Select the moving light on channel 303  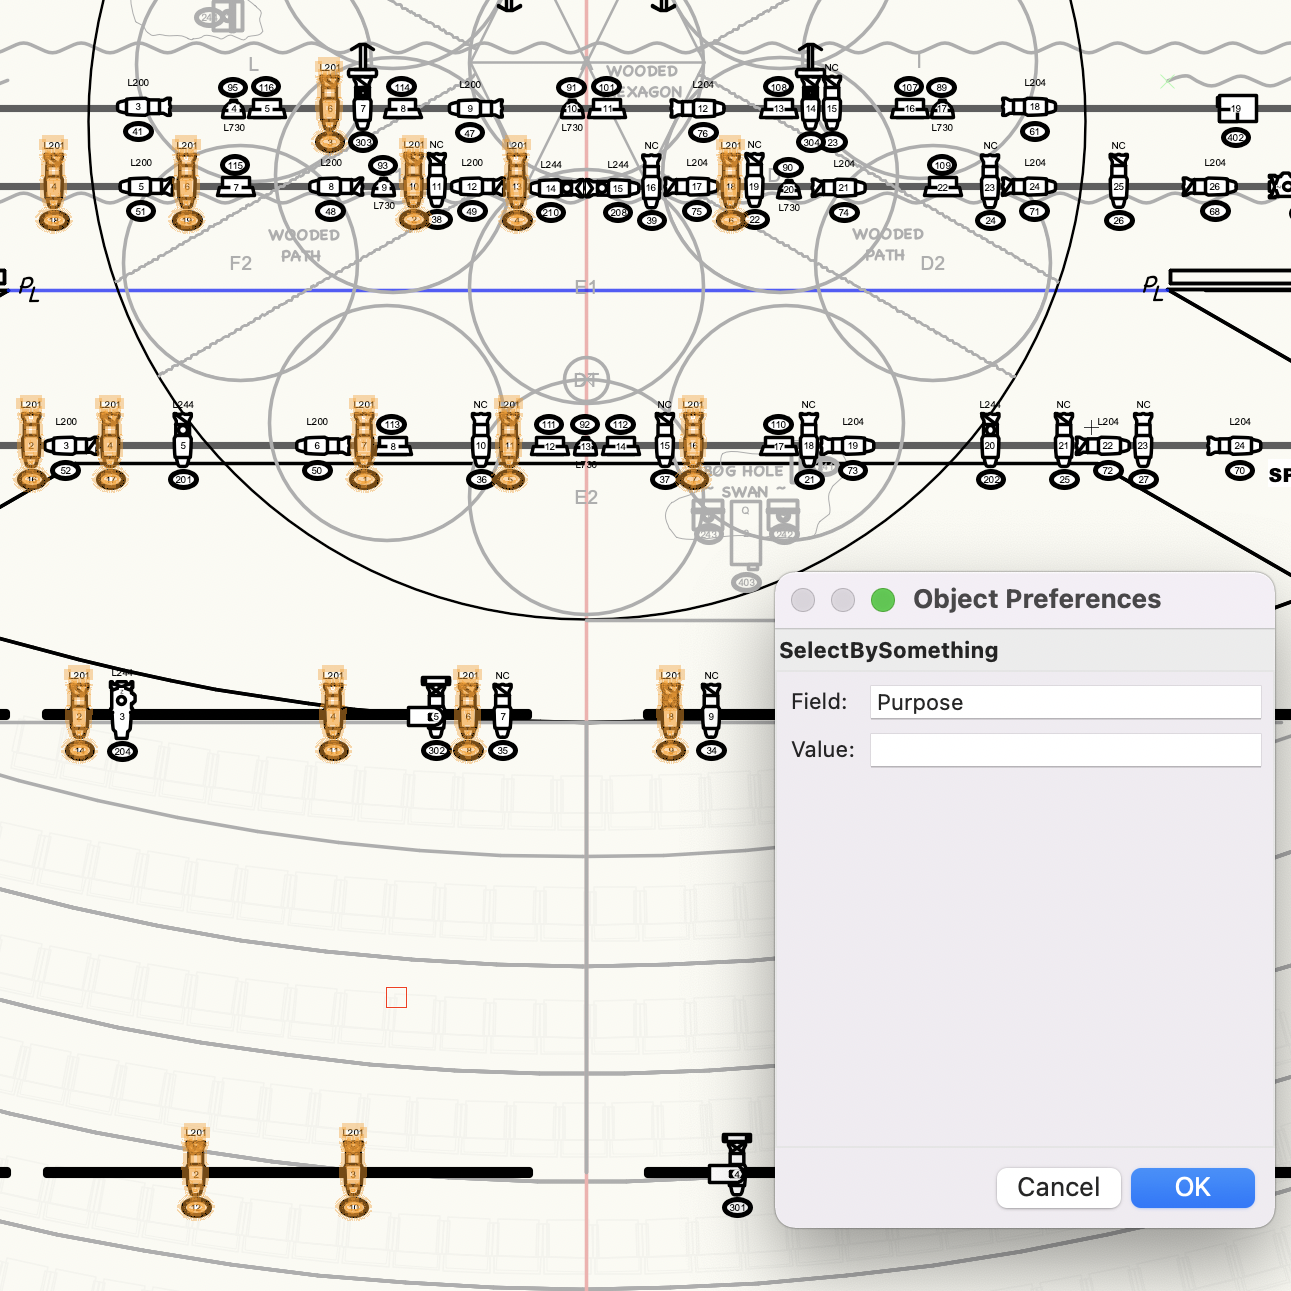coord(363,95)
